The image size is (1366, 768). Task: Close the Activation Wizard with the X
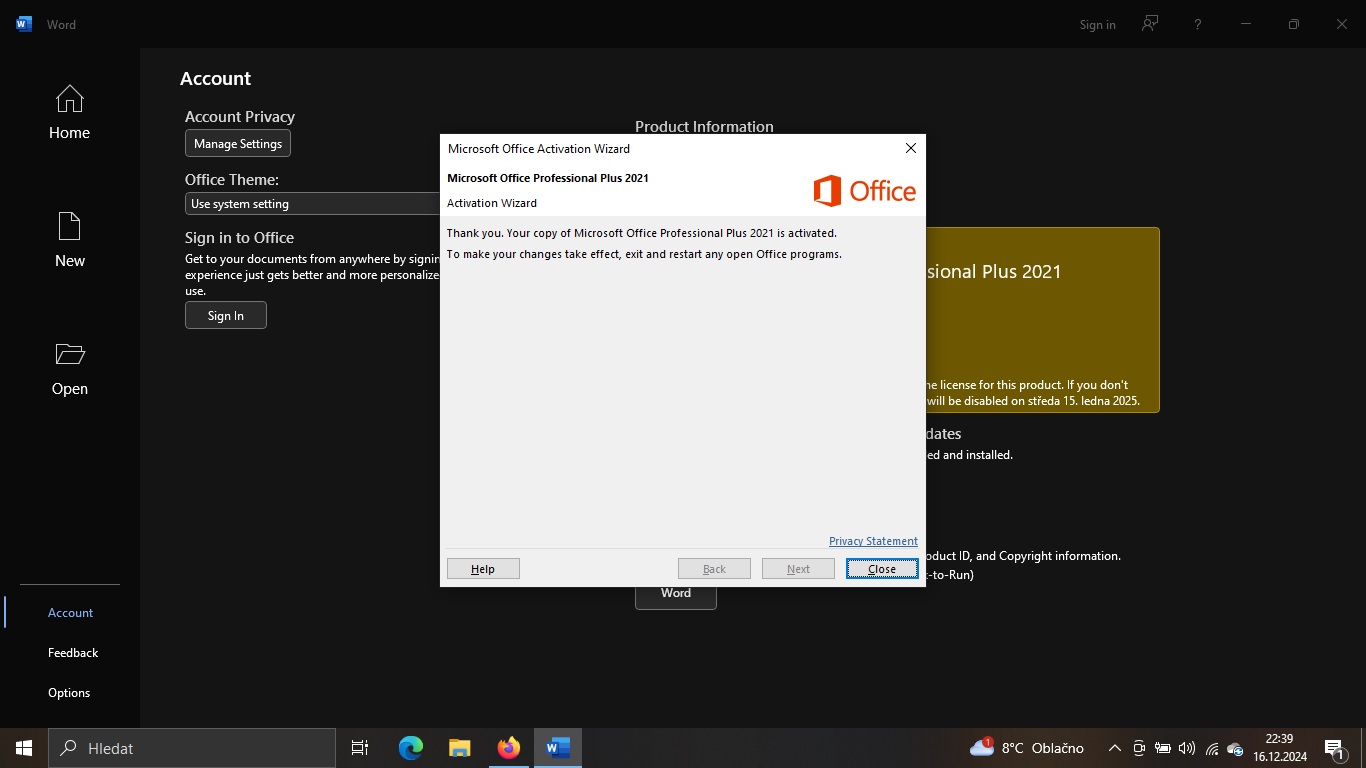910,148
